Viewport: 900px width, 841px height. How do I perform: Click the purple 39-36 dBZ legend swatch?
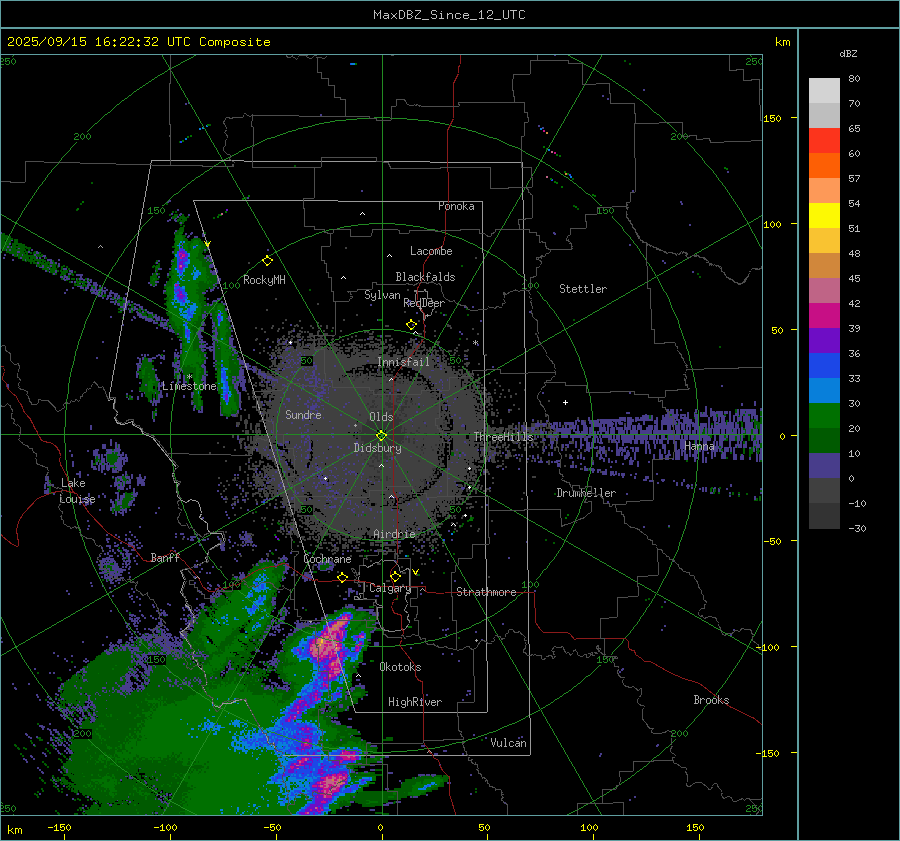824,341
